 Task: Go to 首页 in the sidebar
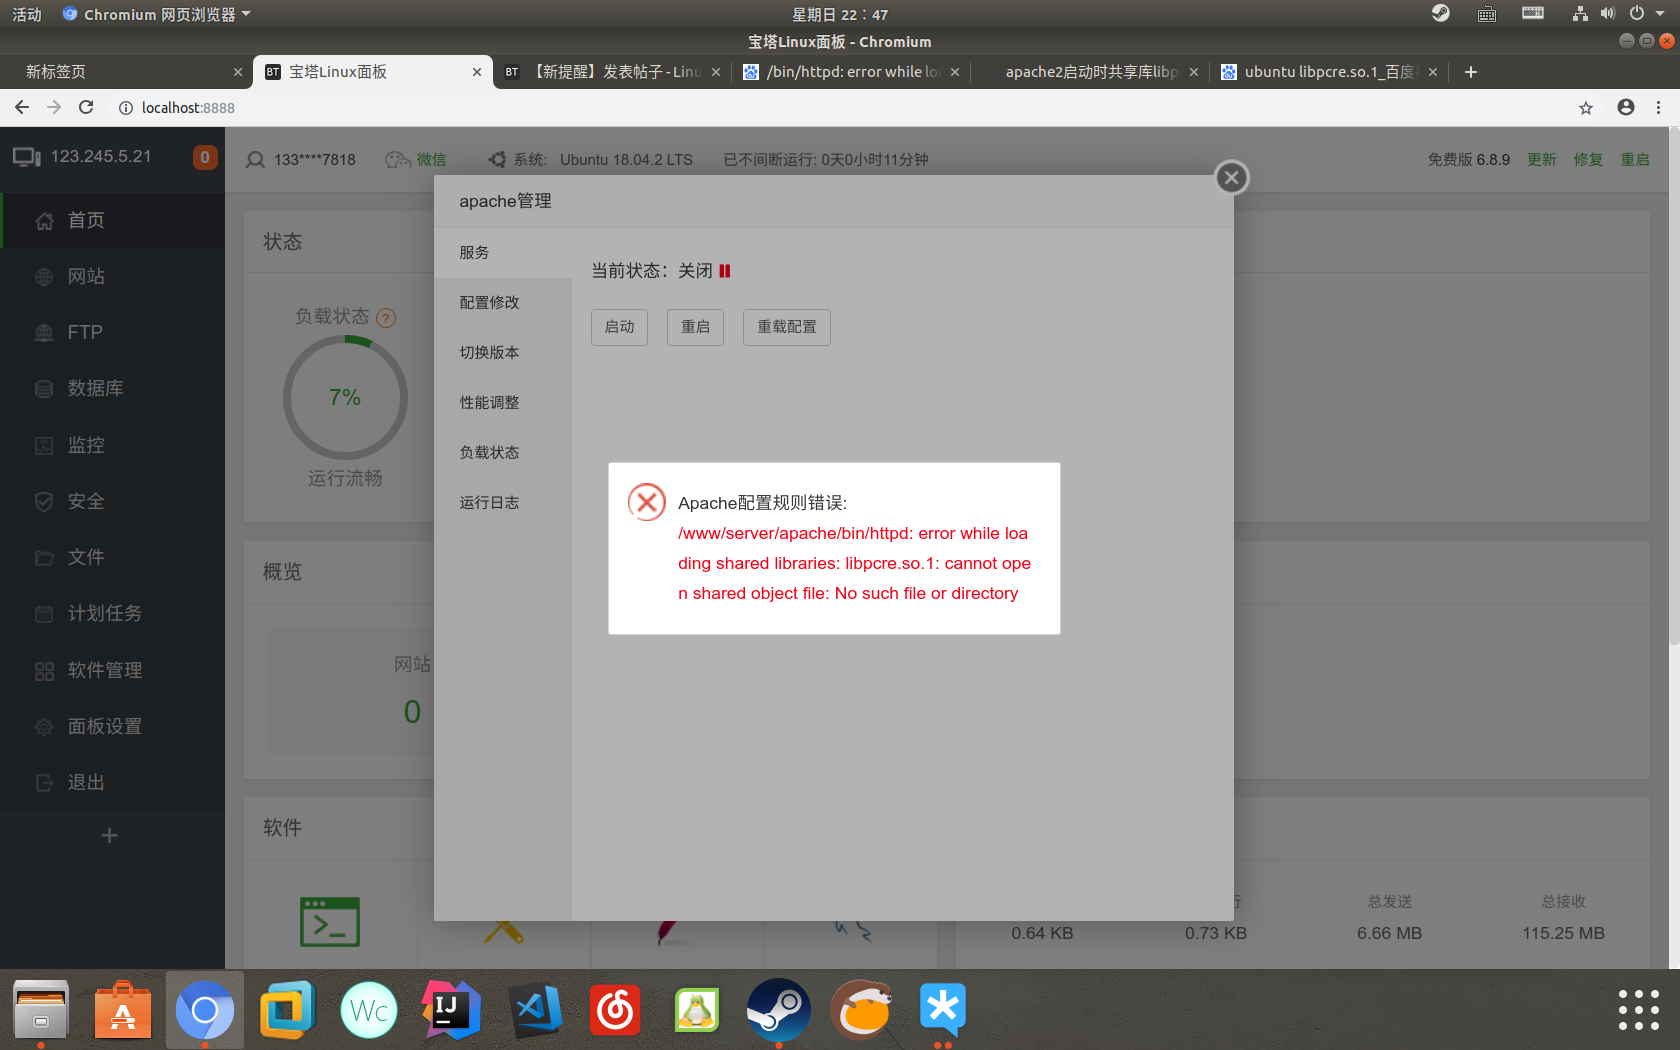(112, 220)
